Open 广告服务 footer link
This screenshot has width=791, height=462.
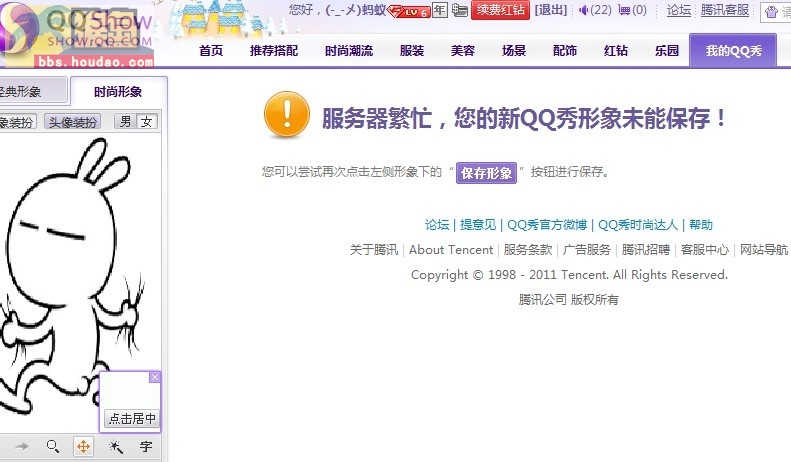587,250
